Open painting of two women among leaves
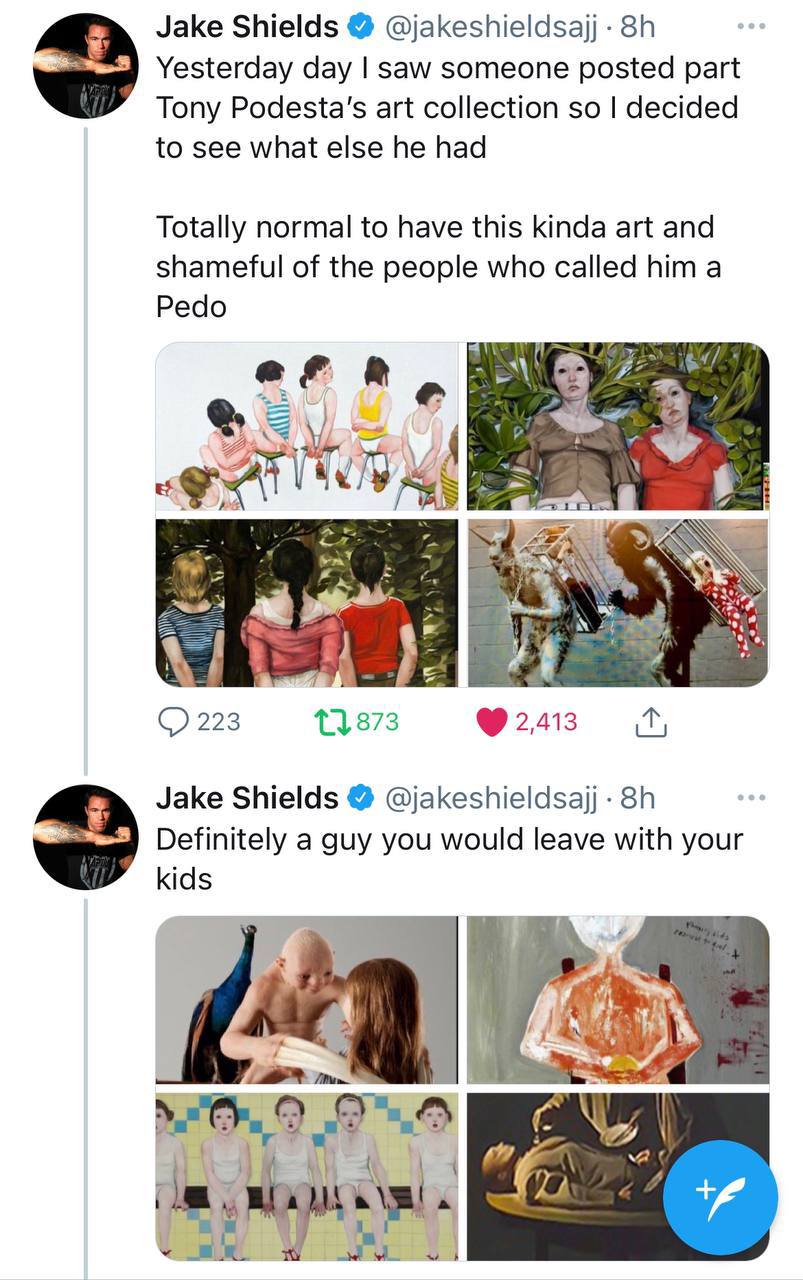This screenshot has height=1280, width=803. pos(618,427)
